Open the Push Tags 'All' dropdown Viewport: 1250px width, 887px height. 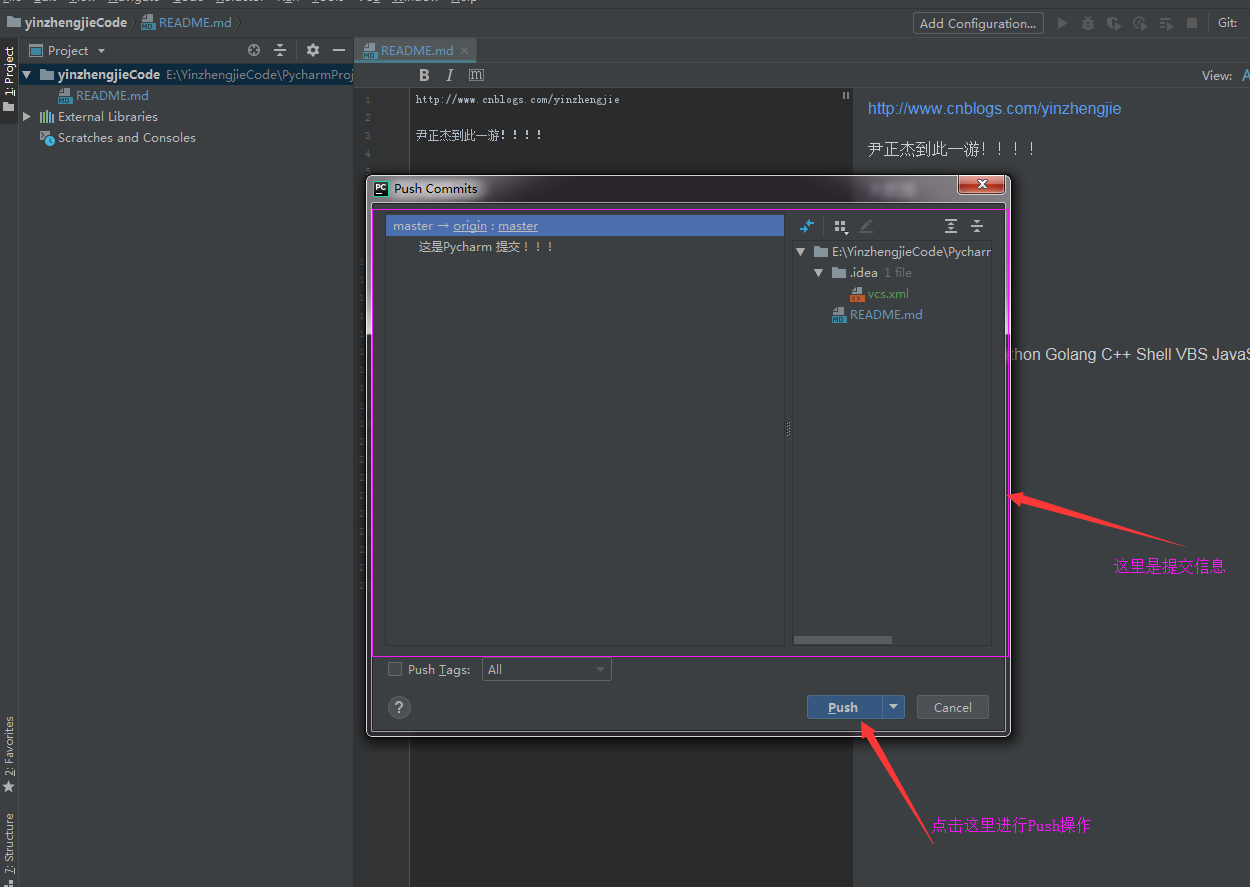coord(546,669)
